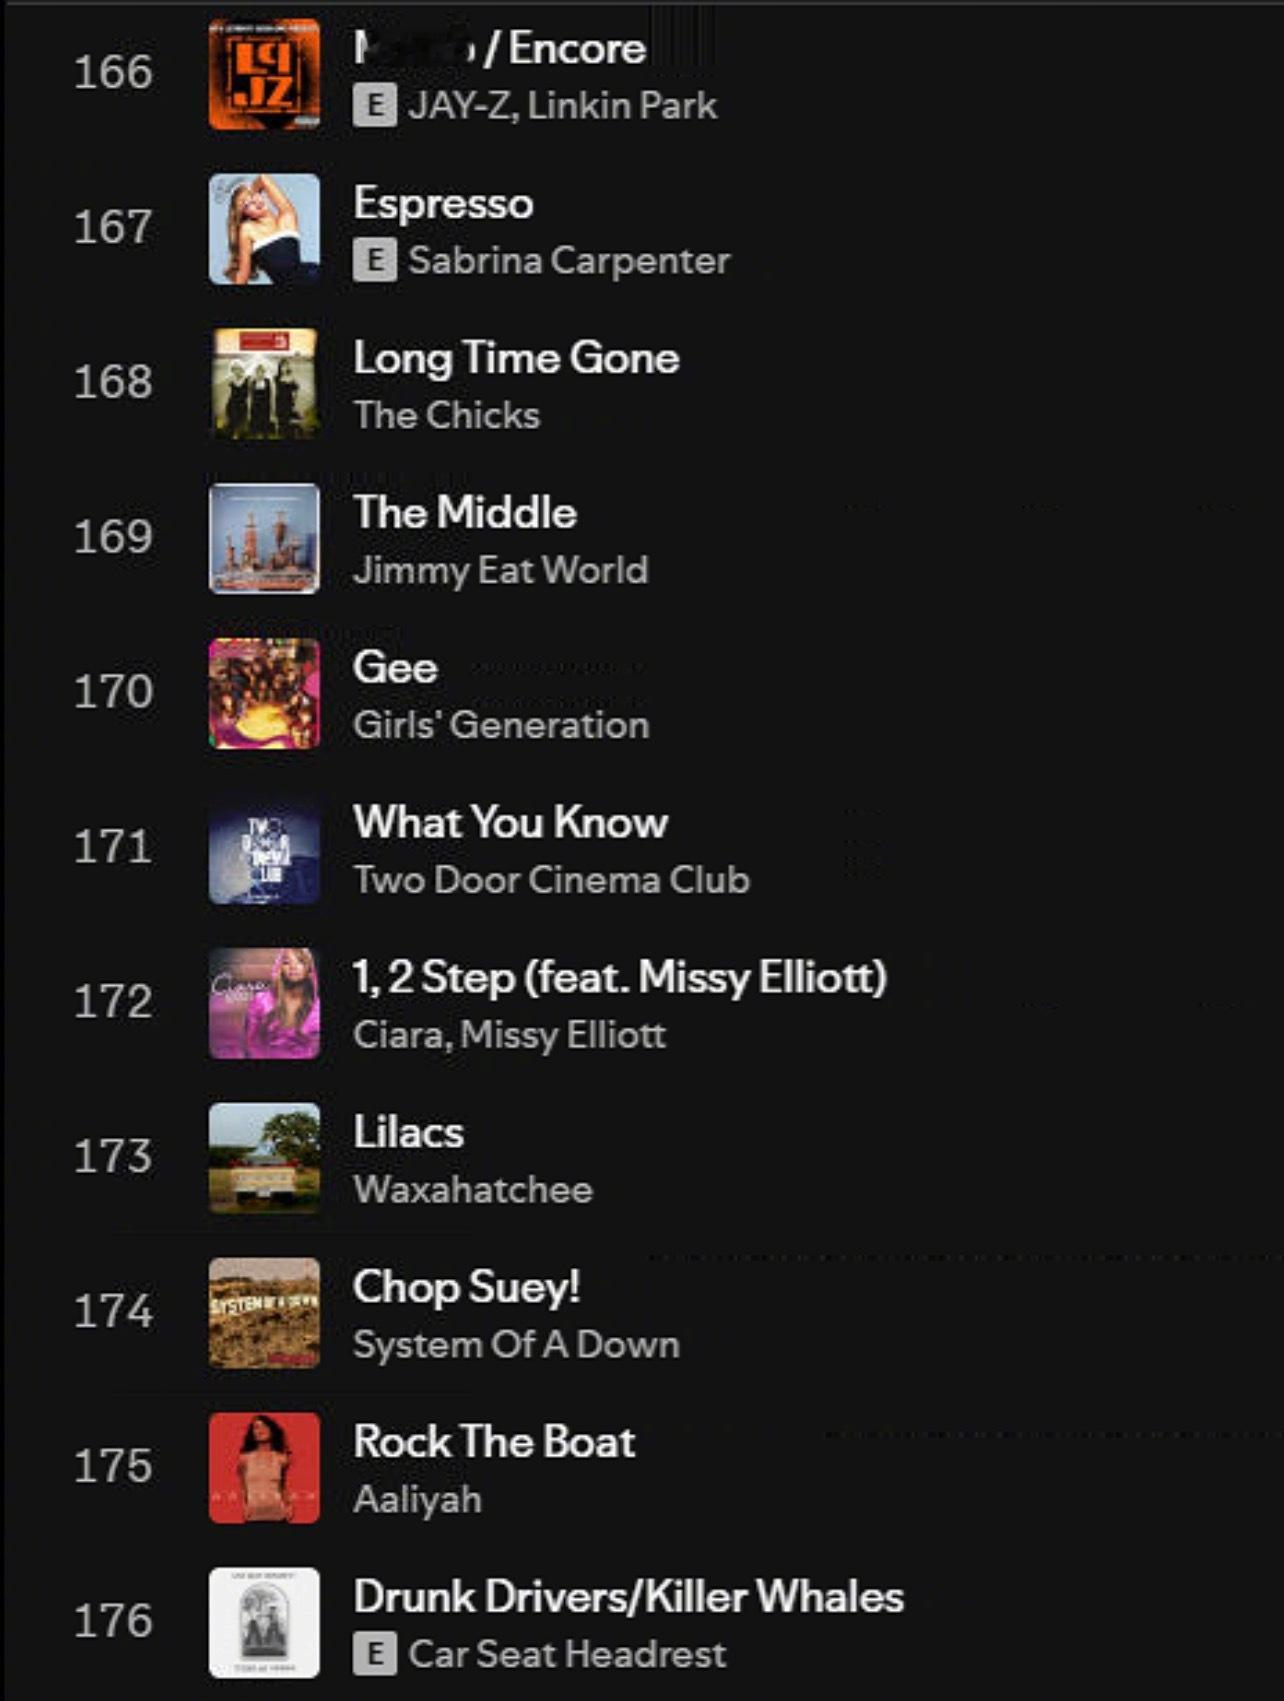Click the Gee album artwork
Image resolution: width=1284 pixels, height=1701 pixels.
coord(264,693)
